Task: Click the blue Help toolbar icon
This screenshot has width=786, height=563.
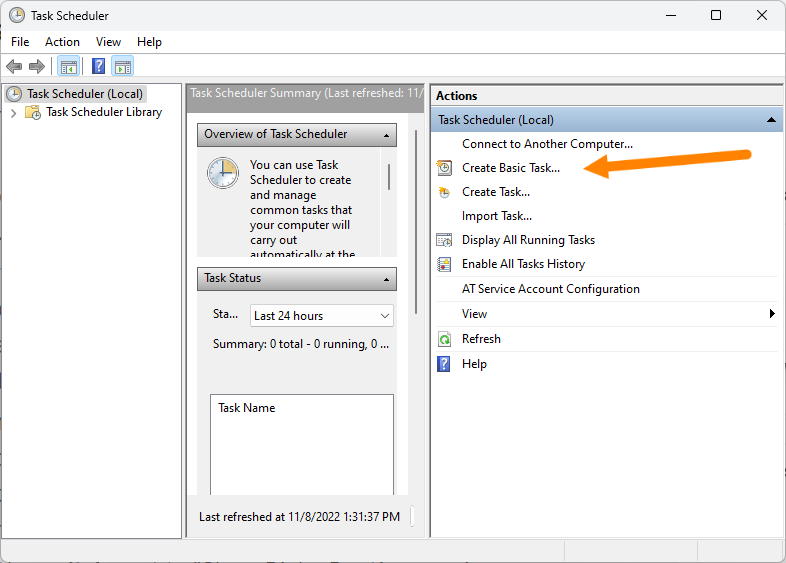Action: click(x=99, y=66)
